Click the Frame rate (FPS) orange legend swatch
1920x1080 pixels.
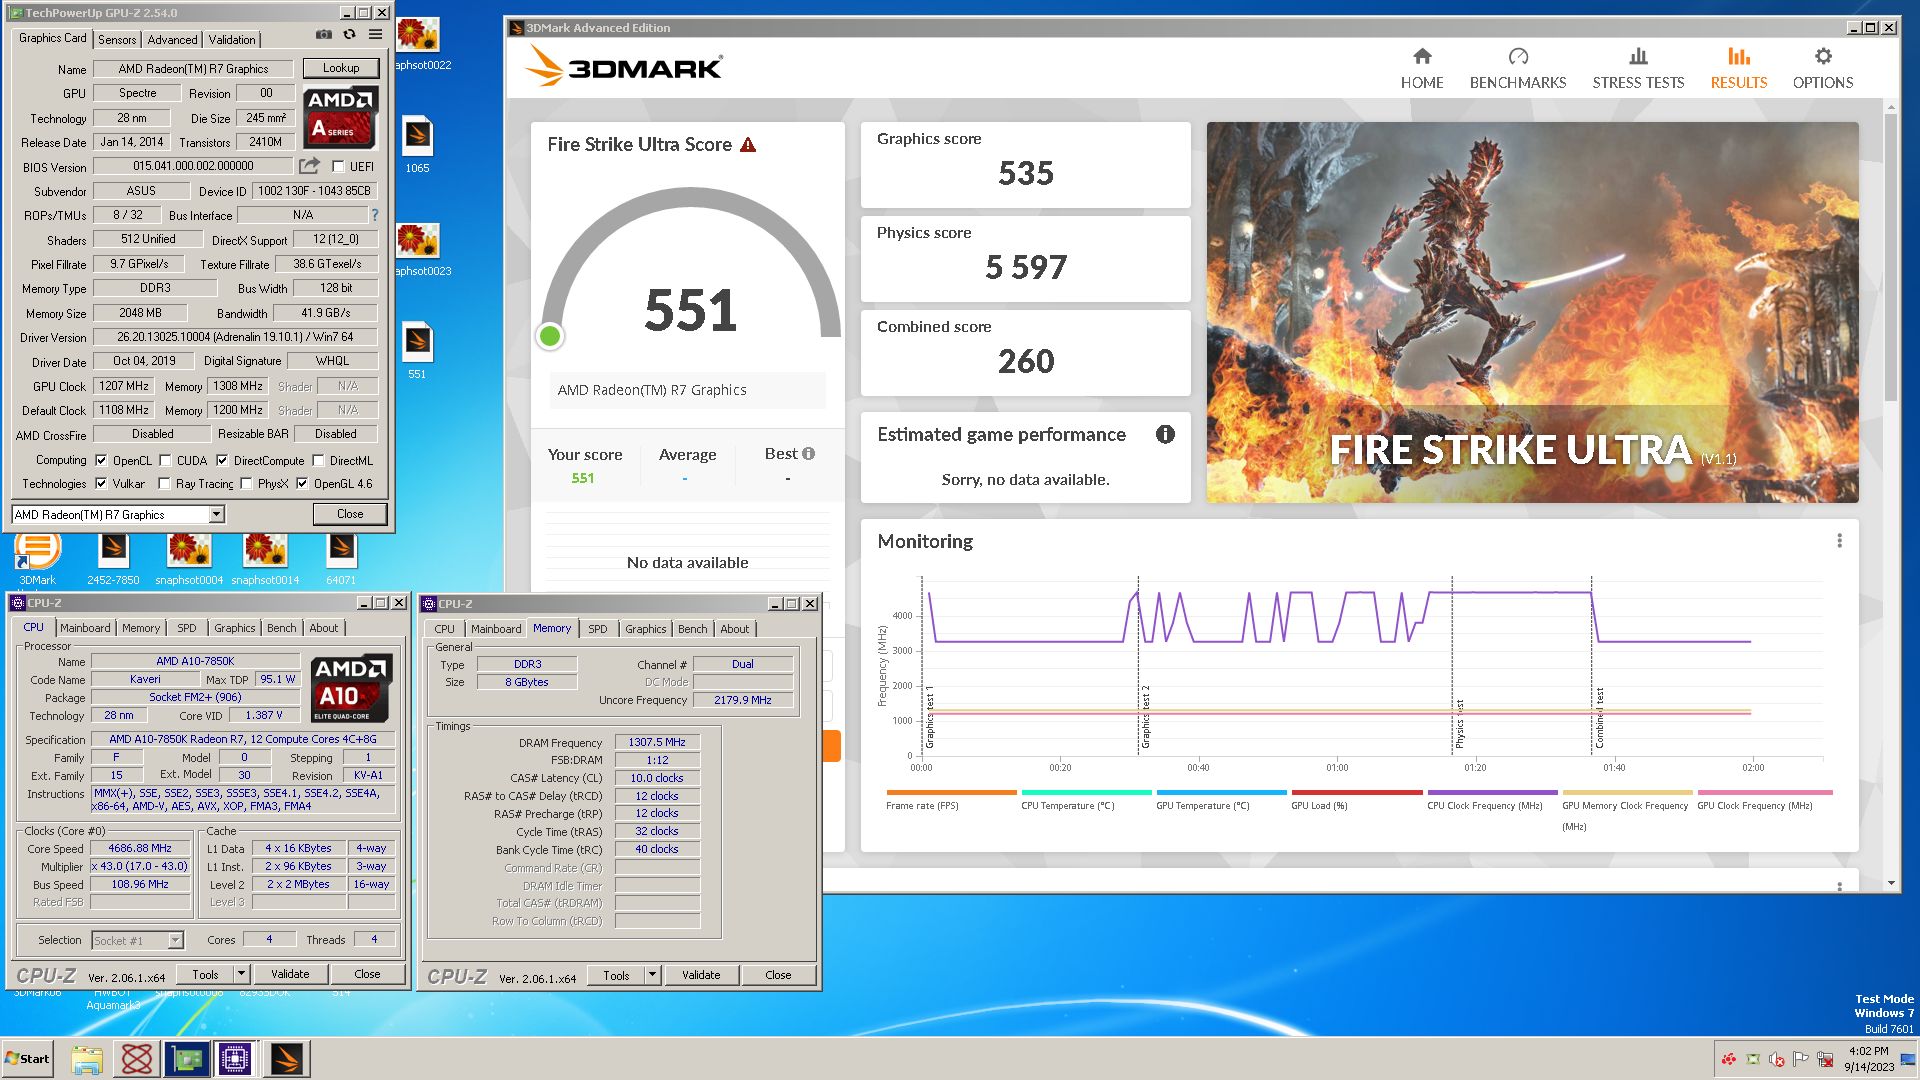[951, 793]
